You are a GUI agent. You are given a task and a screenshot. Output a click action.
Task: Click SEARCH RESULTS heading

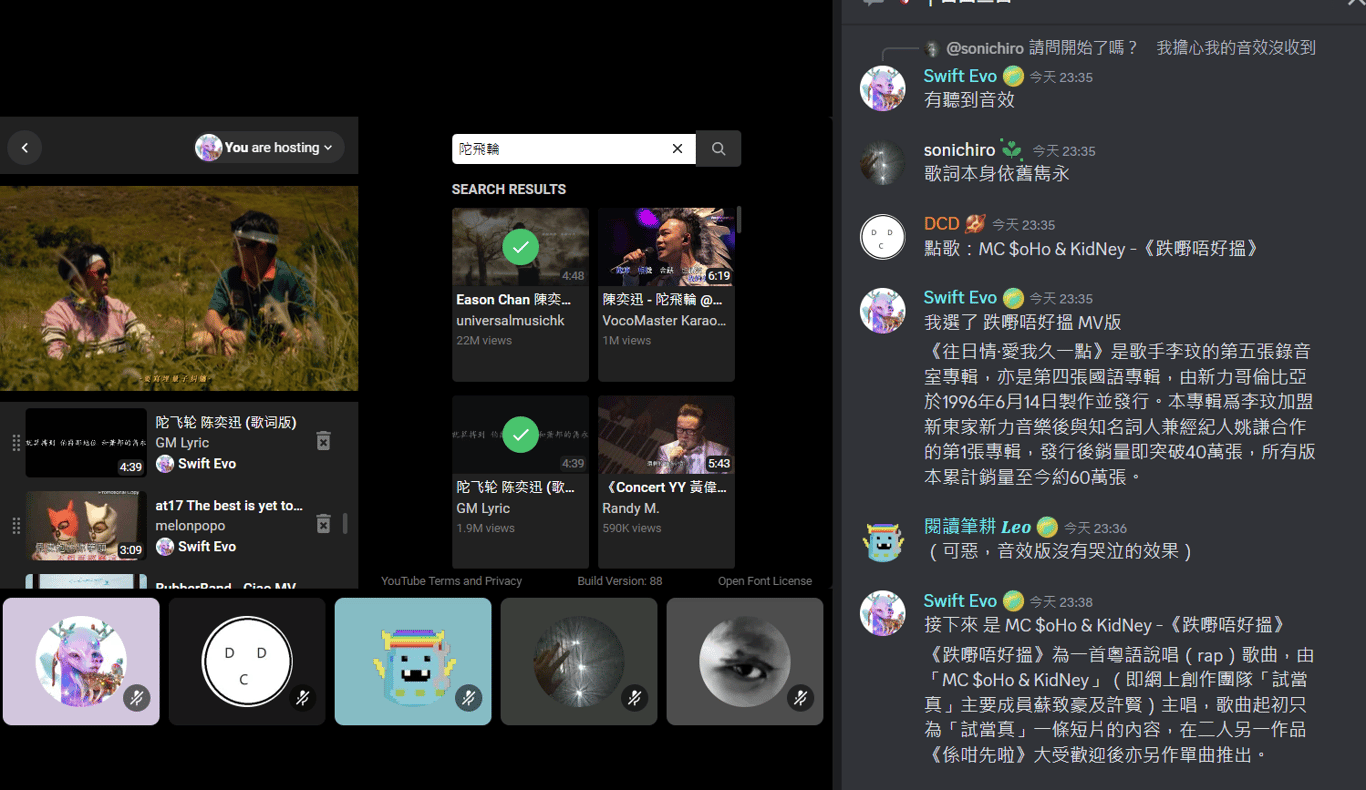(508, 189)
